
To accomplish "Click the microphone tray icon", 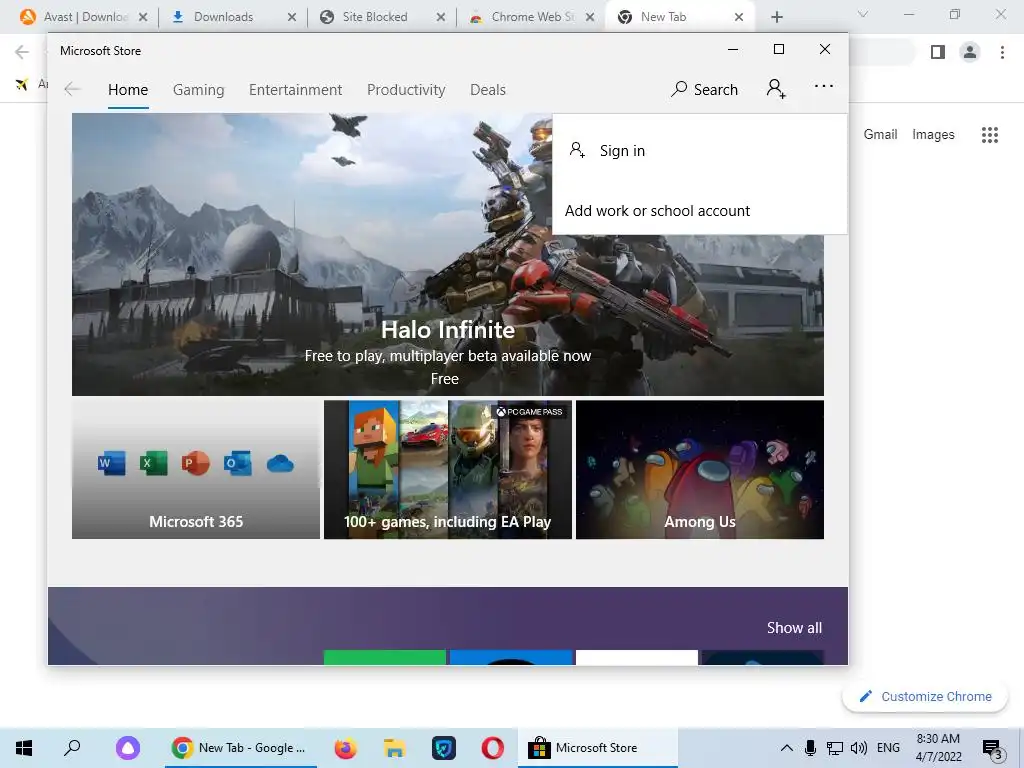I will click(x=810, y=748).
